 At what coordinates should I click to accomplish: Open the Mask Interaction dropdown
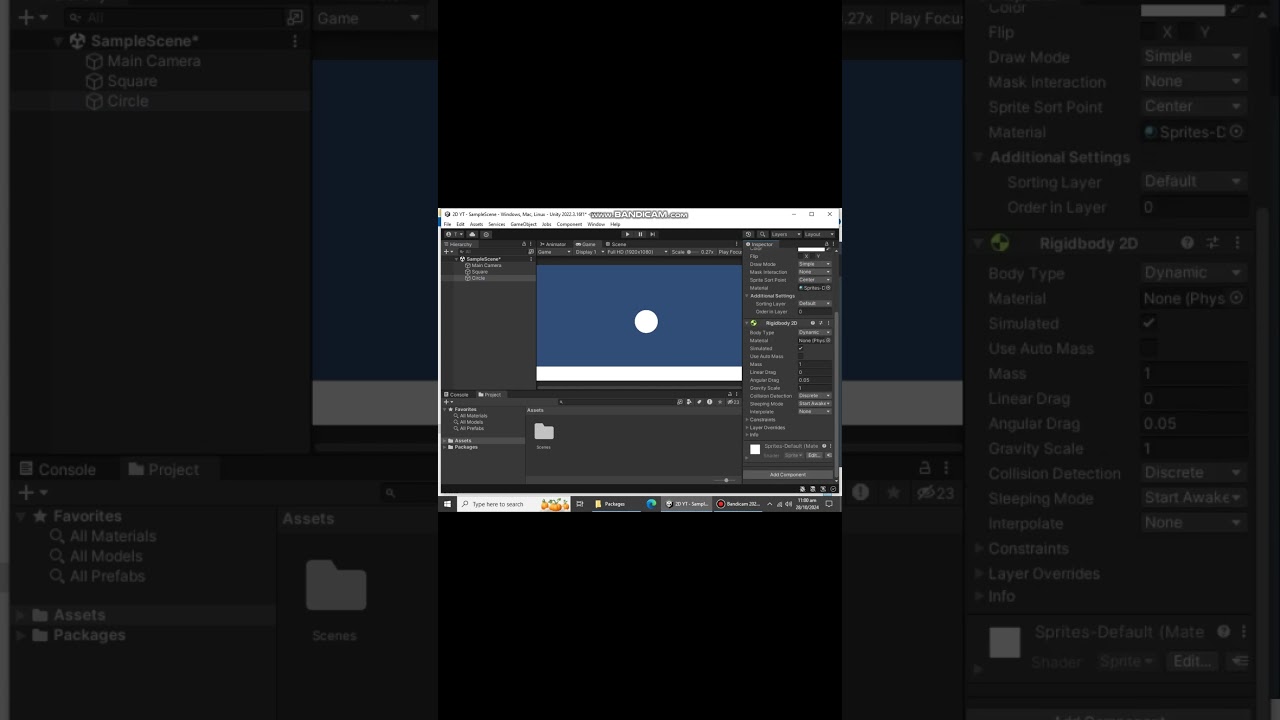(815, 272)
